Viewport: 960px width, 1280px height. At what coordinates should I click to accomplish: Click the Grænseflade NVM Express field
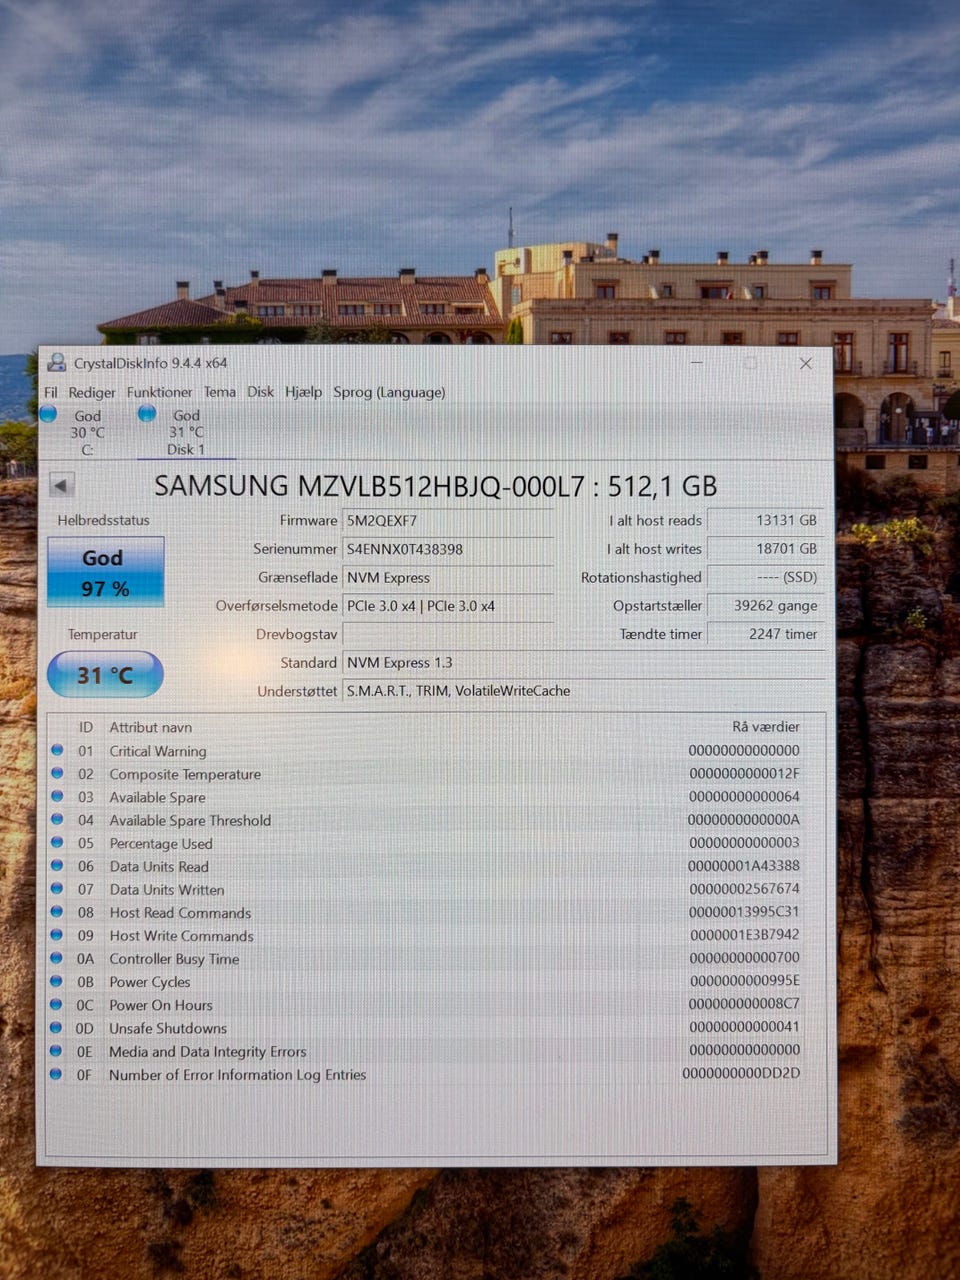coord(447,577)
